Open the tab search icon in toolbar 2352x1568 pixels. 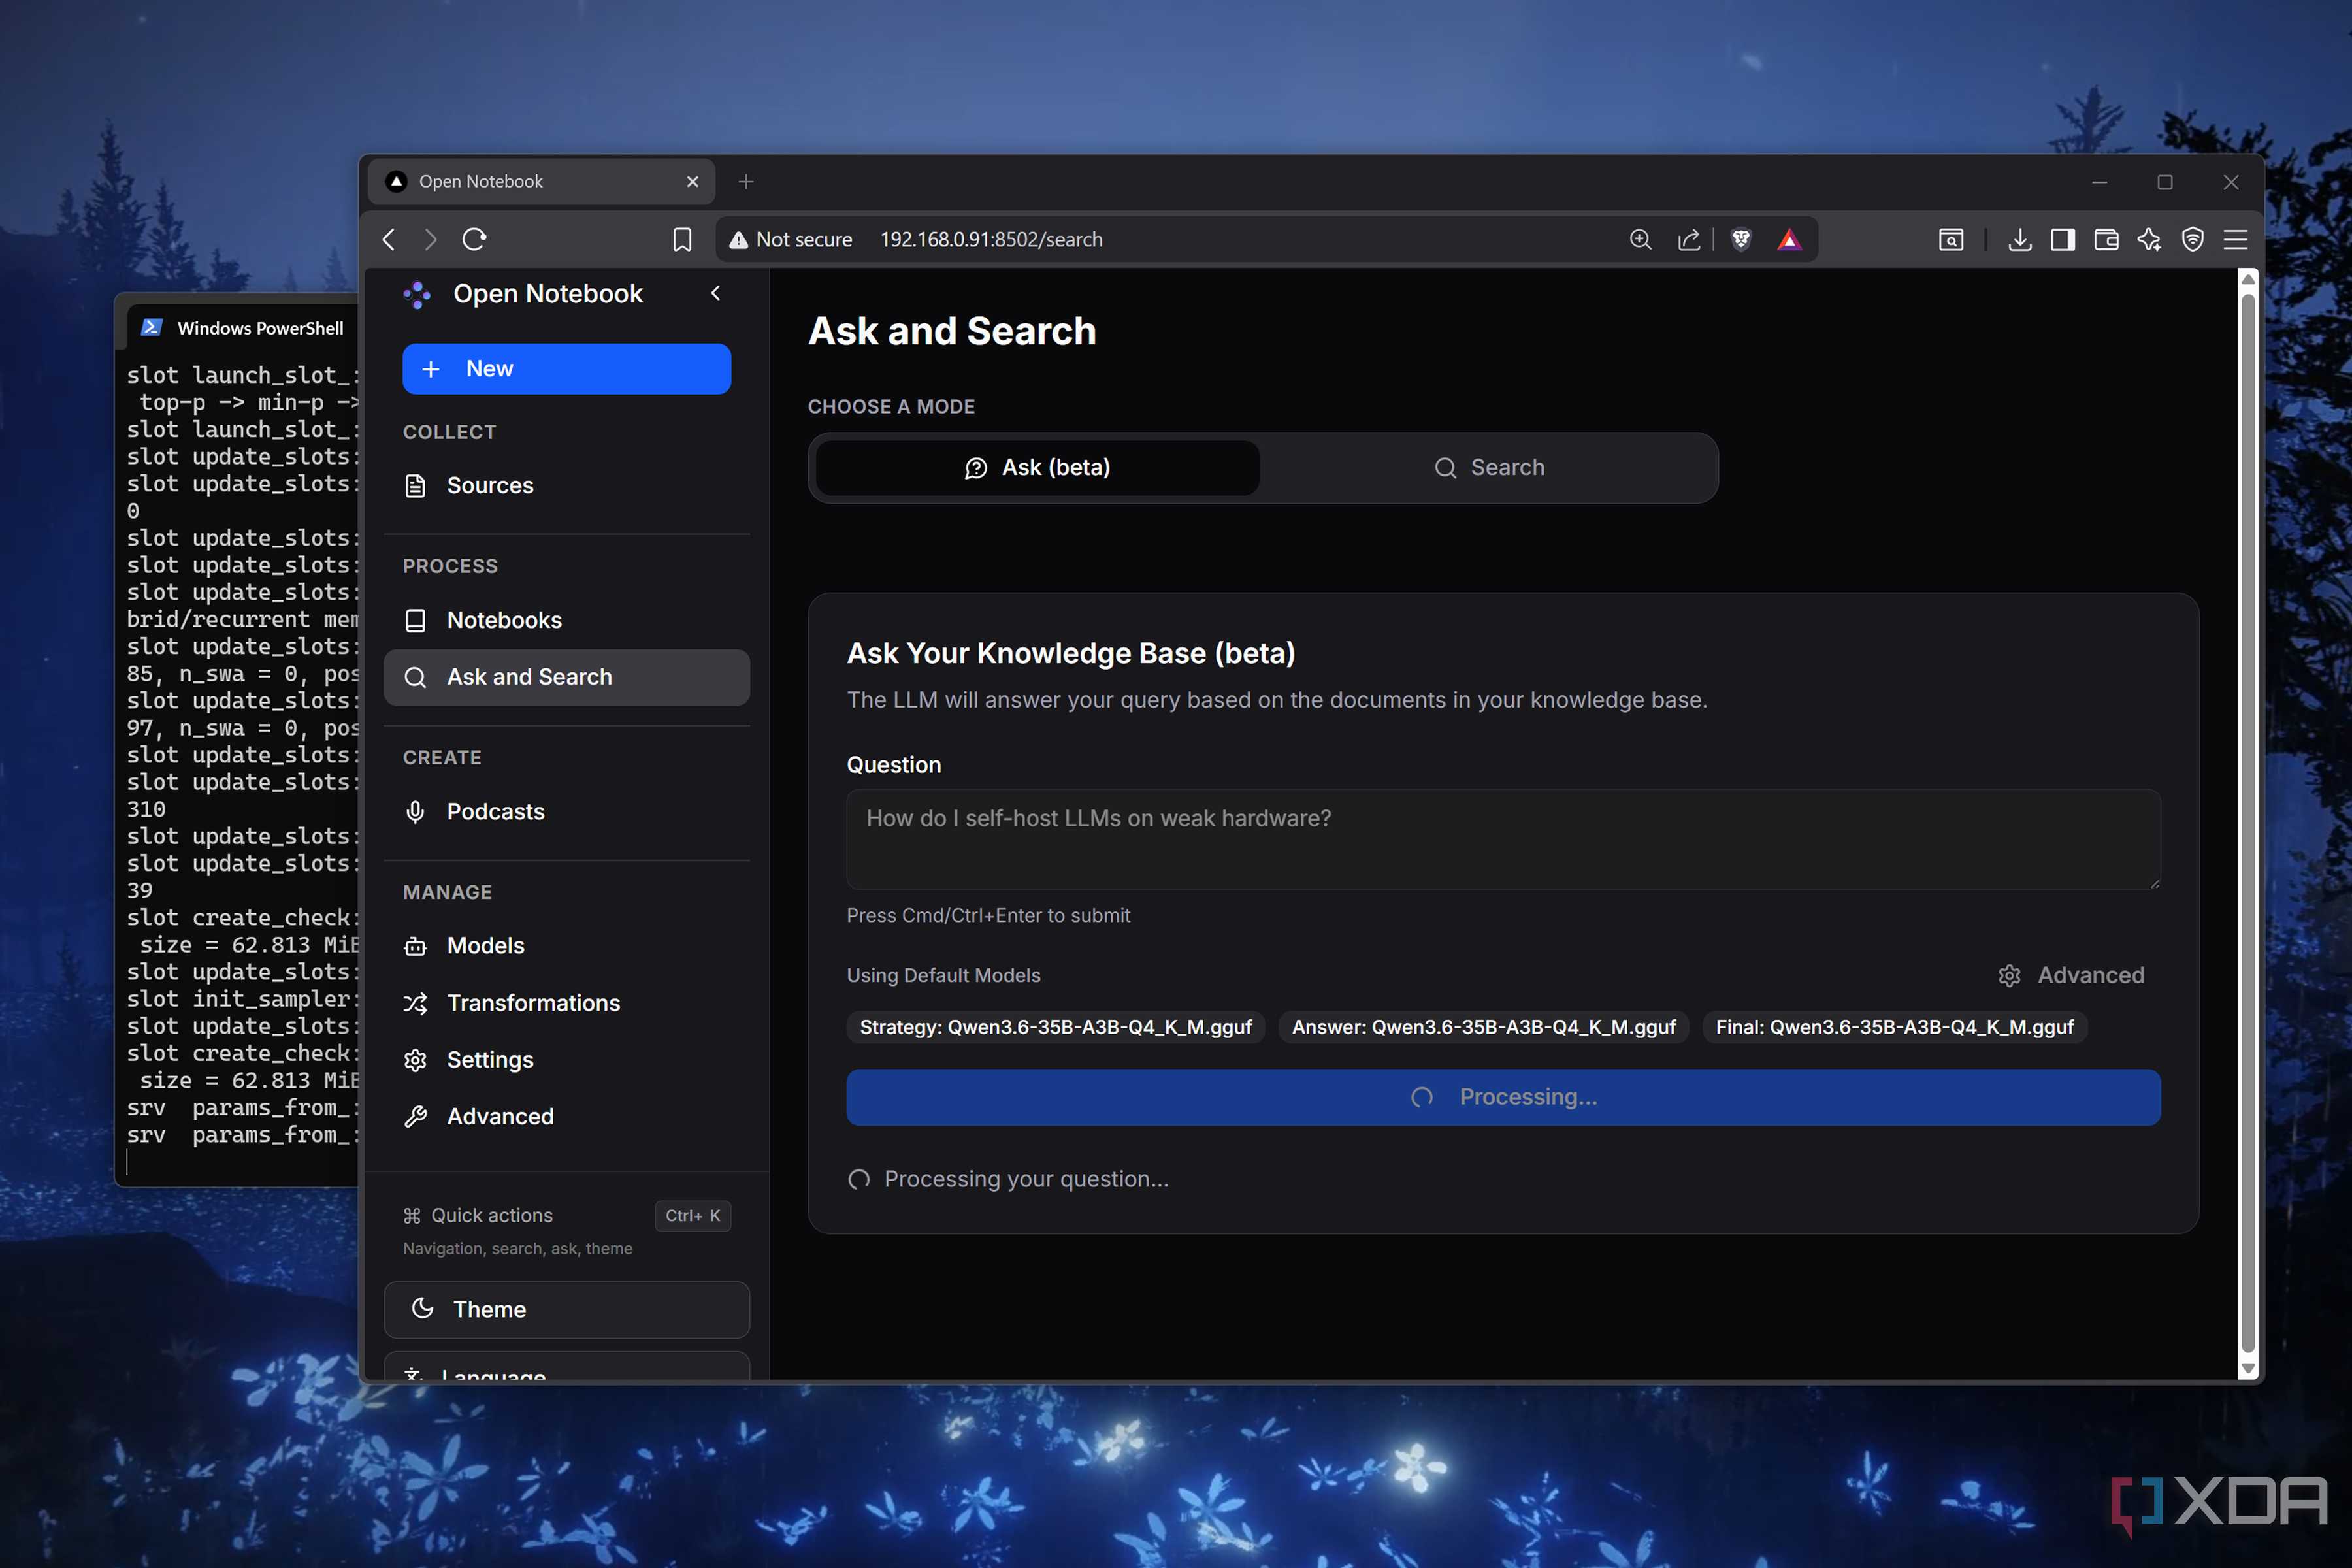tap(1951, 240)
